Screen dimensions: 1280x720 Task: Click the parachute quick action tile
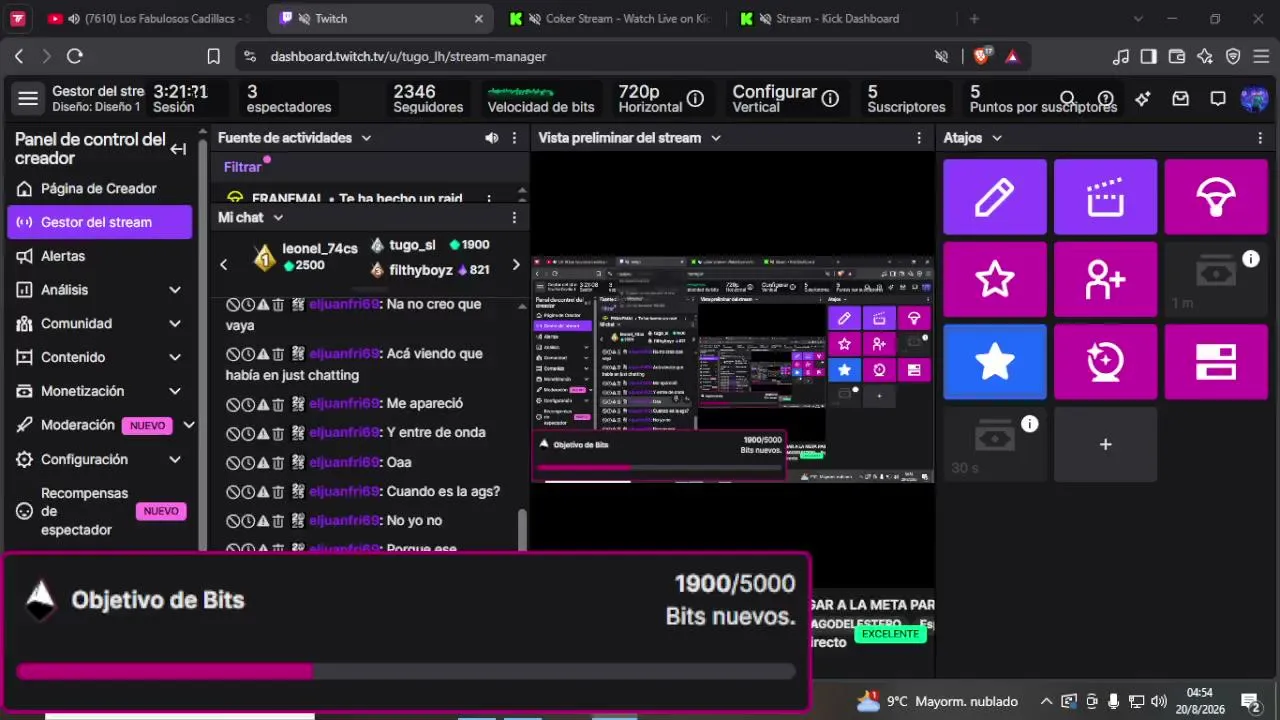(1216, 197)
